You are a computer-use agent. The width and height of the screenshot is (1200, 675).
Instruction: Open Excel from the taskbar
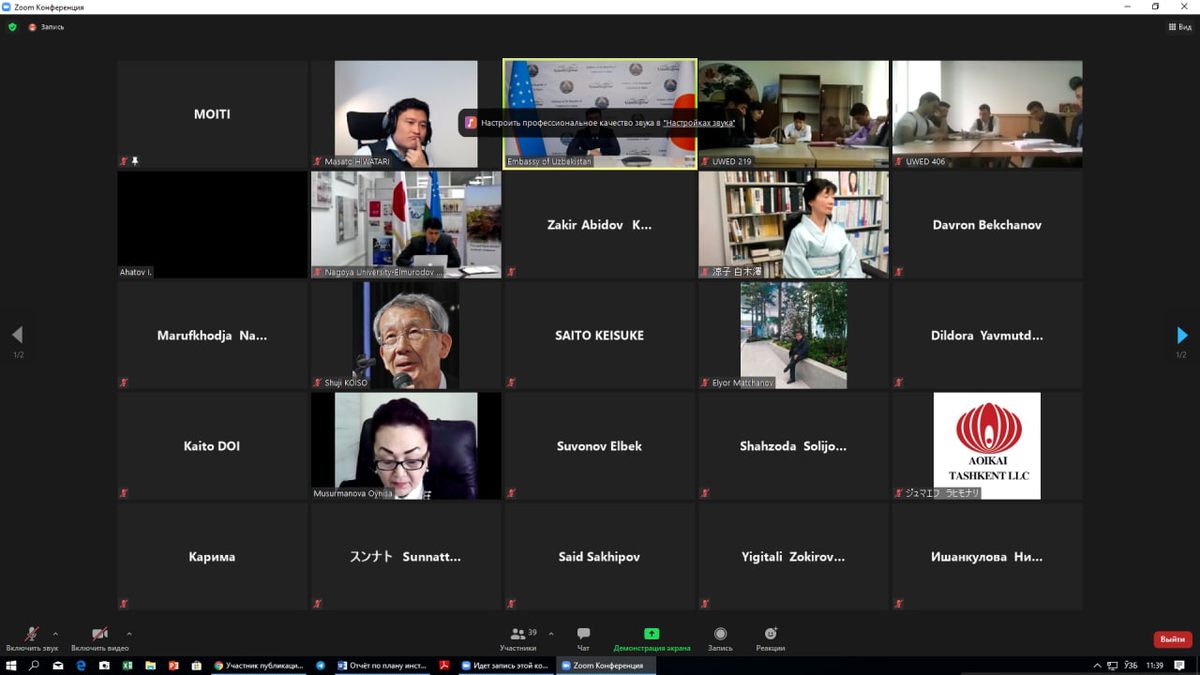pos(127,665)
